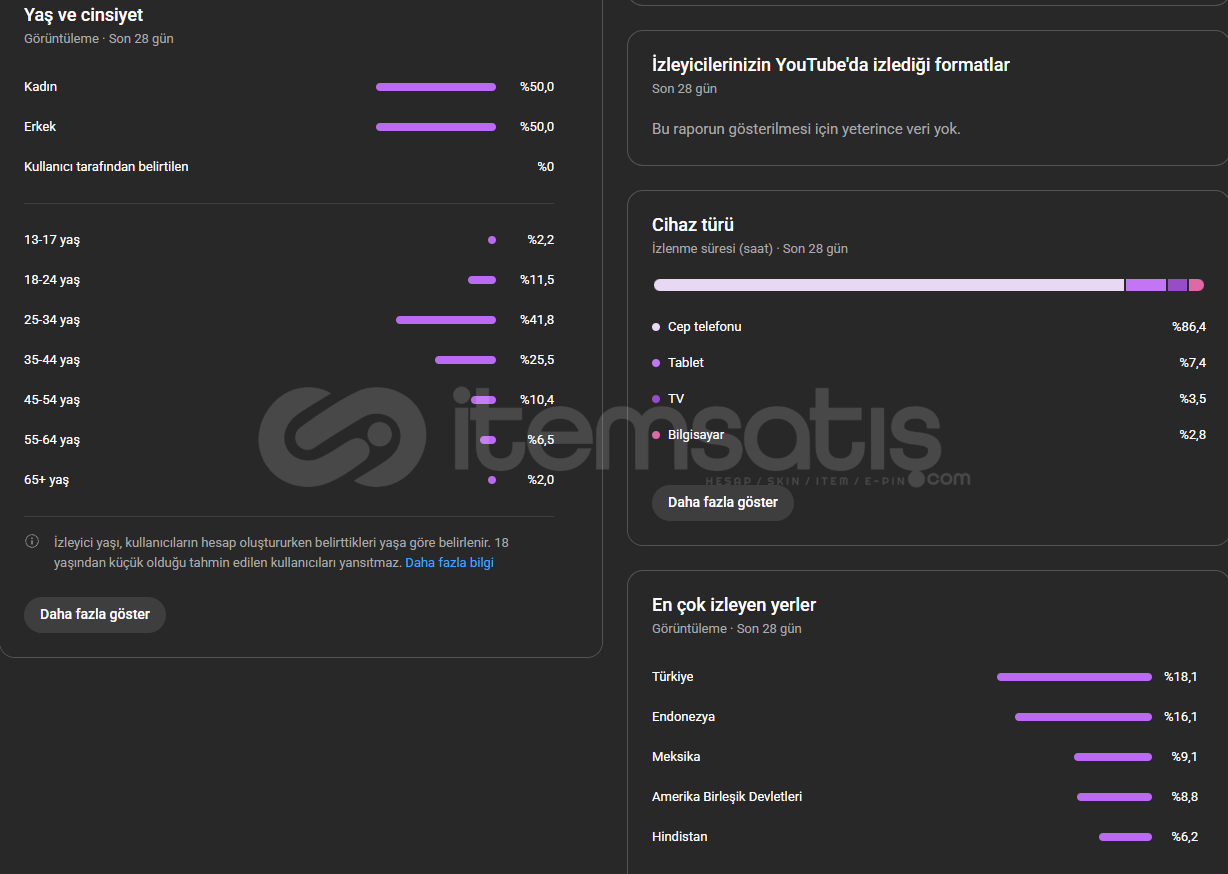Click the info icon beside viewer age note
This screenshot has width=1228, height=874.
[32, 542]
